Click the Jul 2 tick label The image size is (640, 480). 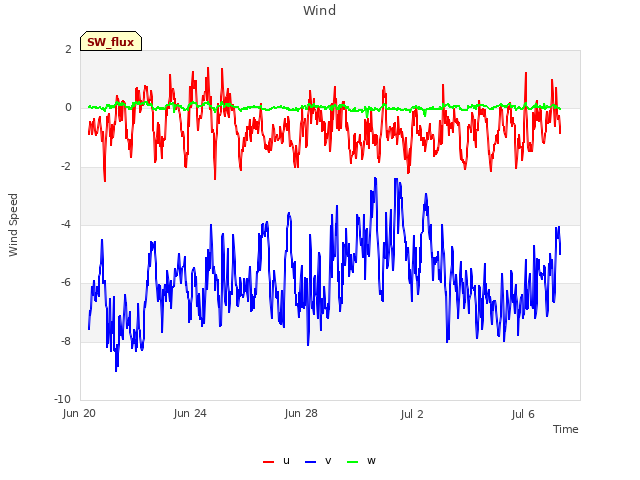pos(412,414)
